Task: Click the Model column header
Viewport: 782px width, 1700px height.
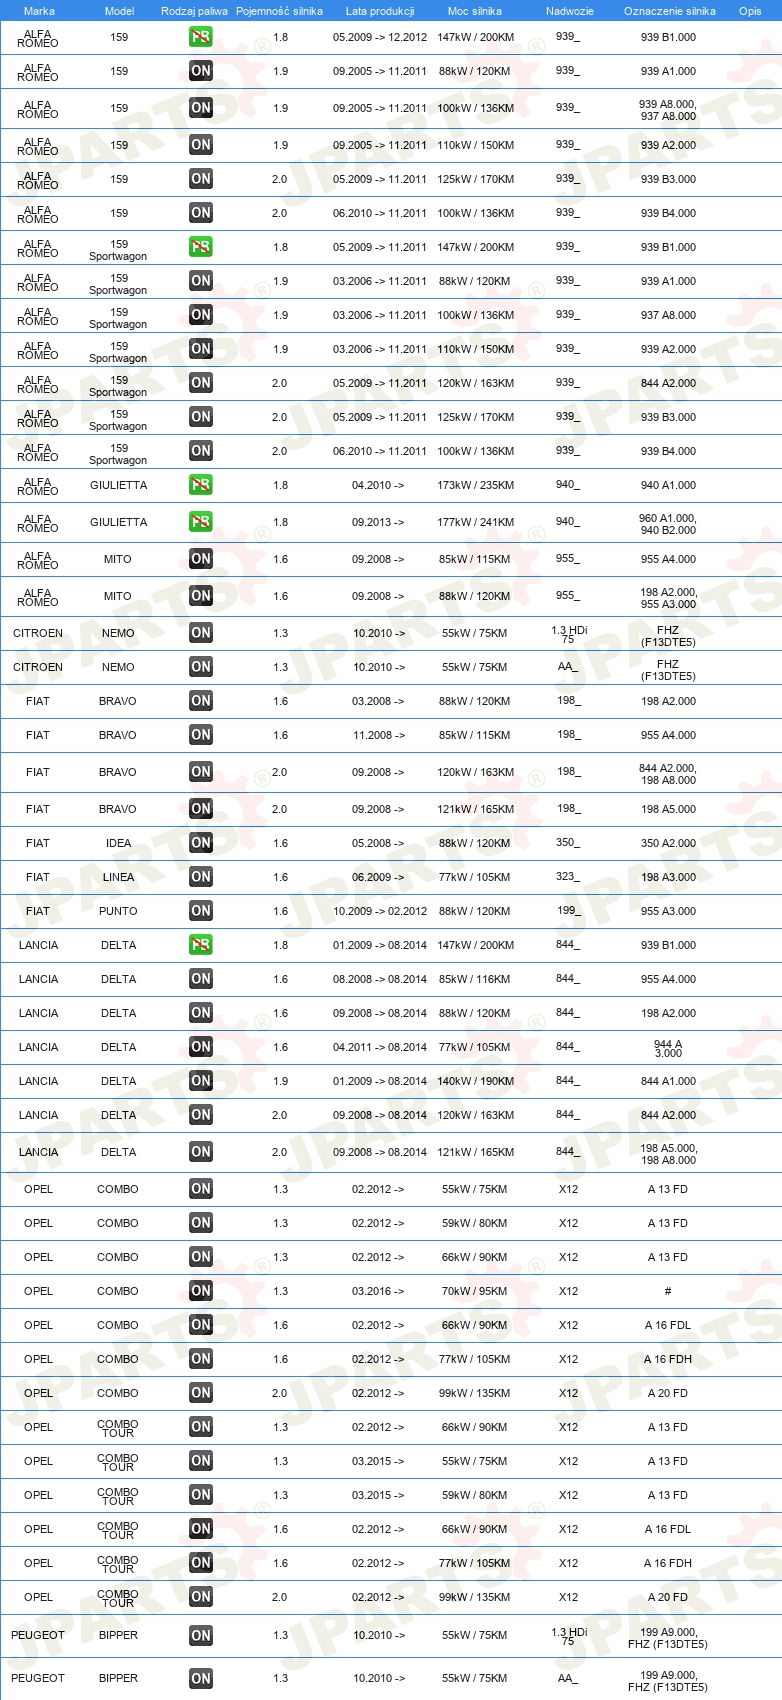Action: coord(119,11)
